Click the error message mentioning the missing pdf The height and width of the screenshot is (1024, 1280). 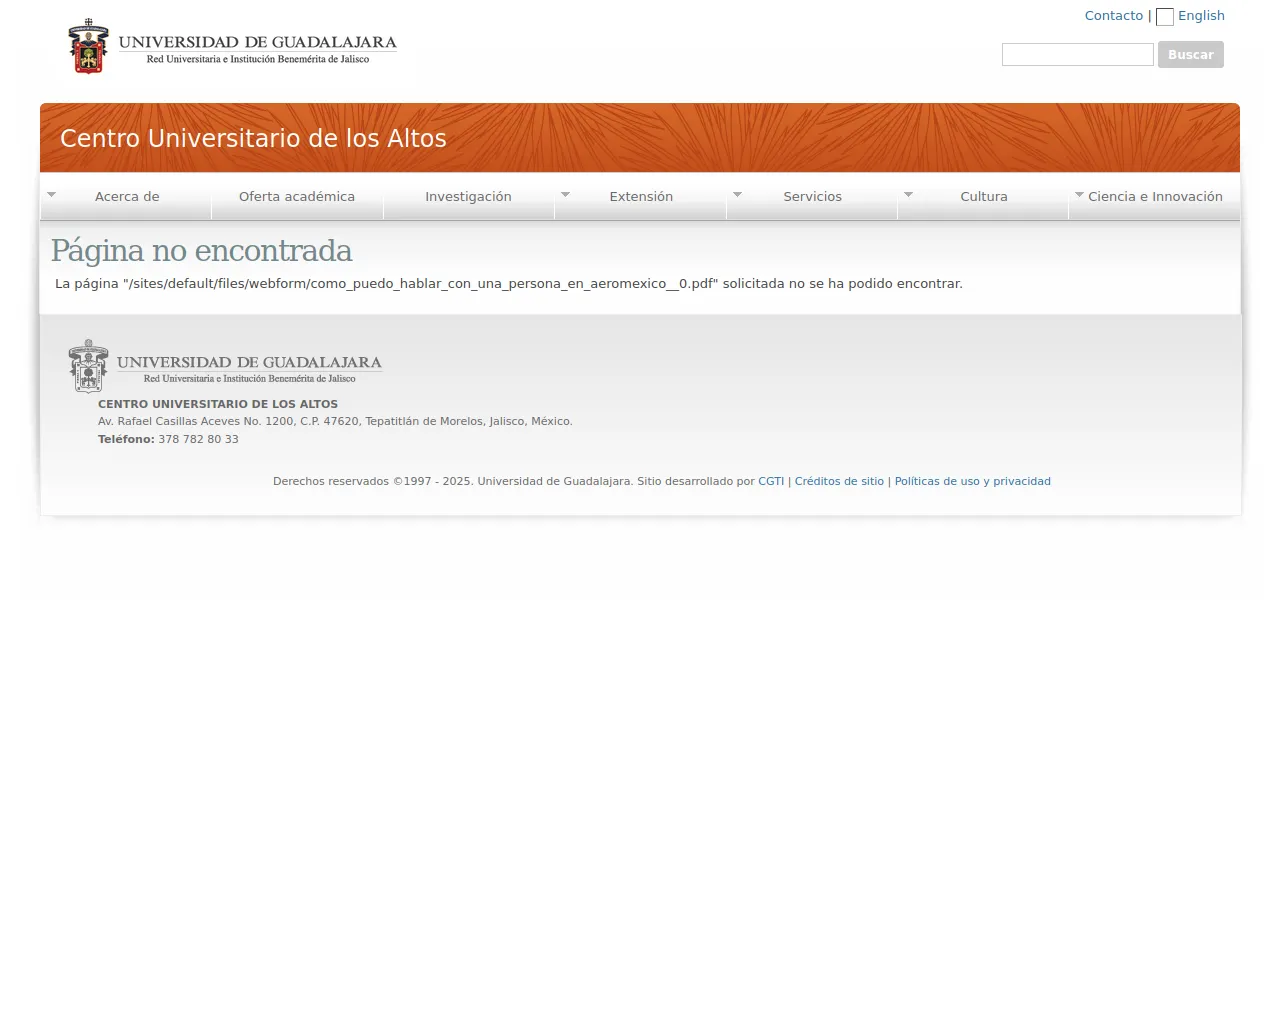pos(509,284)
